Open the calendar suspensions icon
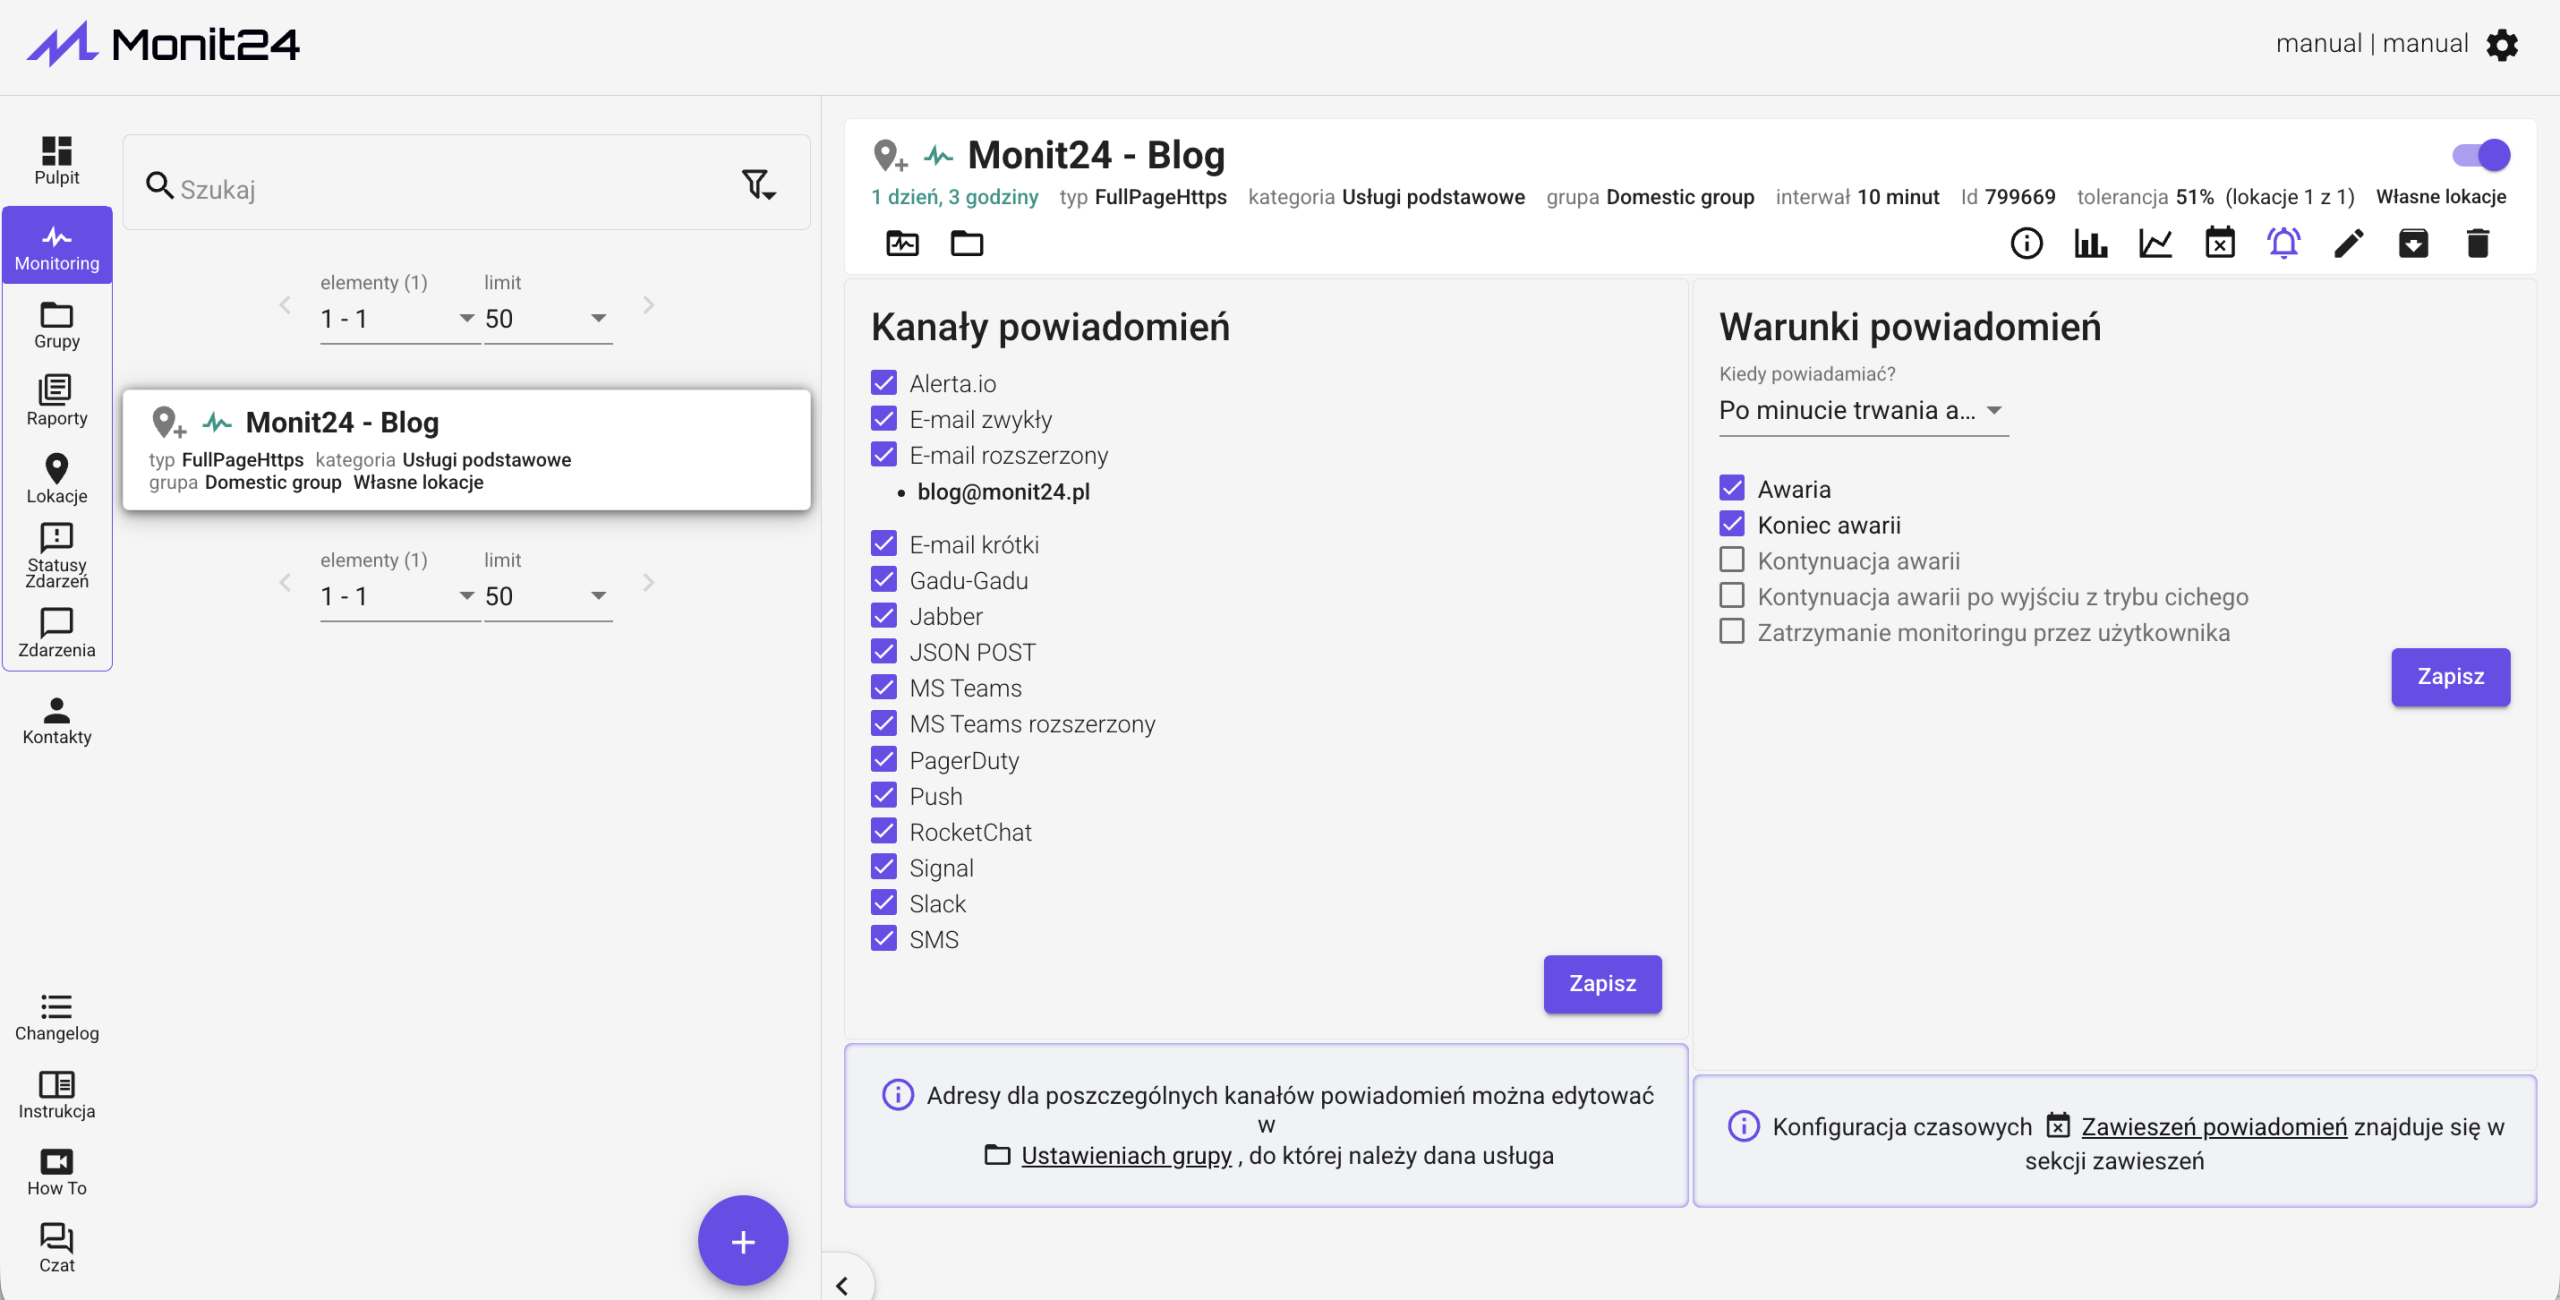The image size is (2560, 1300). 2220,243
